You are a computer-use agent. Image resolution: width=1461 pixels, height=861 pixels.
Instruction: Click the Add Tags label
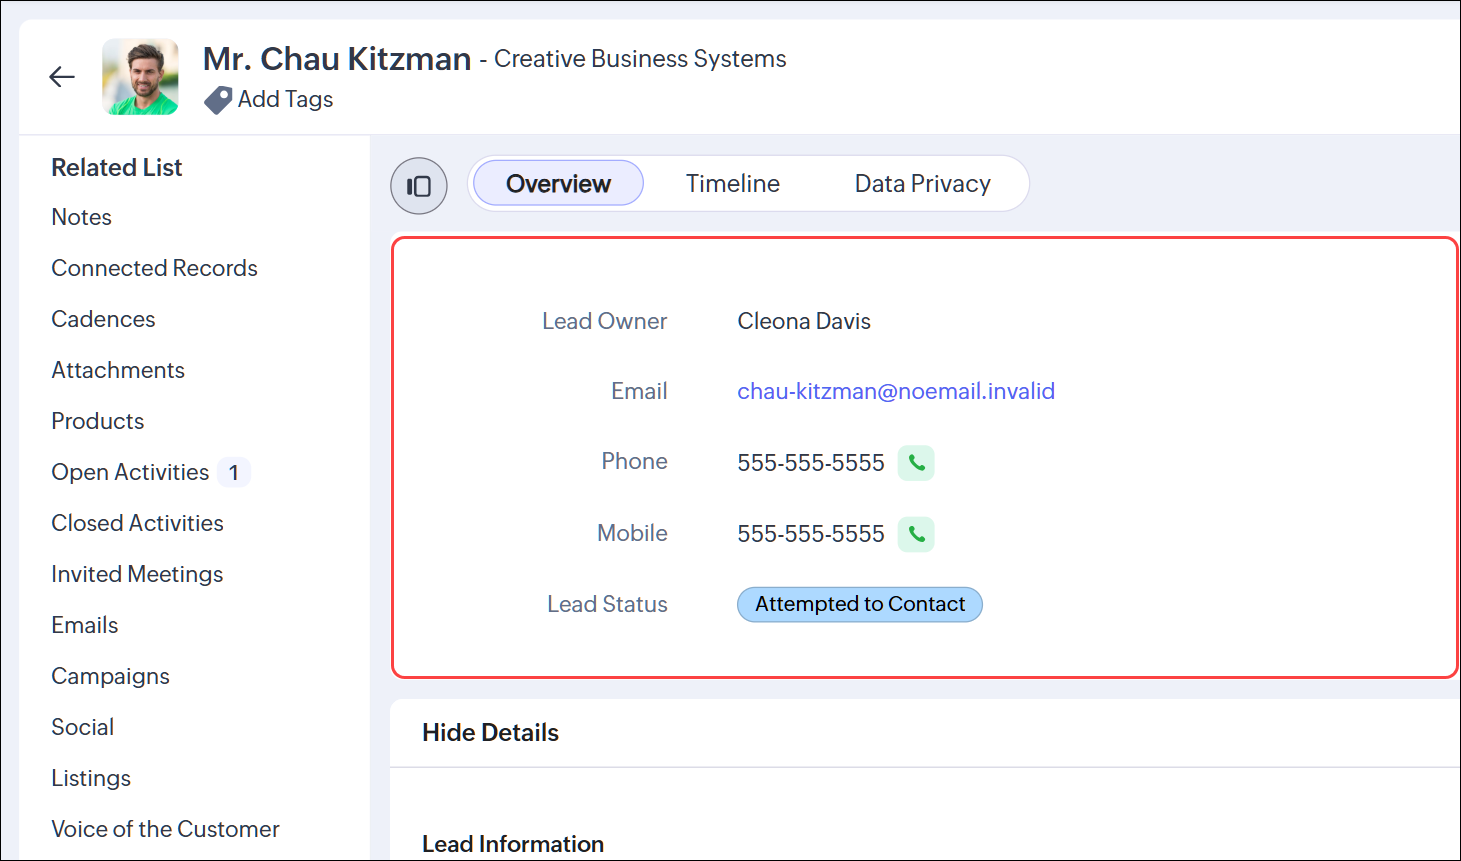click(285, 99)
